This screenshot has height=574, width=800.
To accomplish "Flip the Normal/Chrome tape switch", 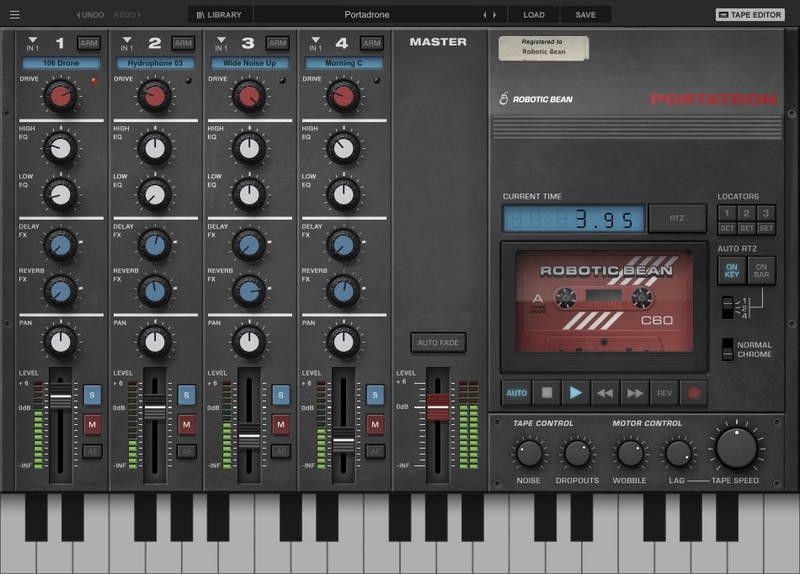I will click(728, 350).
